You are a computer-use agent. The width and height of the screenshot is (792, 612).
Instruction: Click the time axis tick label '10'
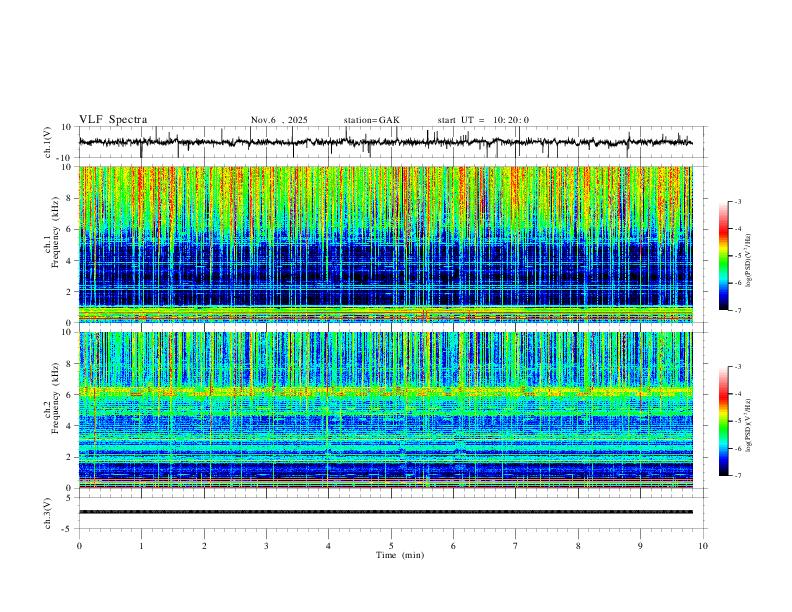click(x=703, y=546)
